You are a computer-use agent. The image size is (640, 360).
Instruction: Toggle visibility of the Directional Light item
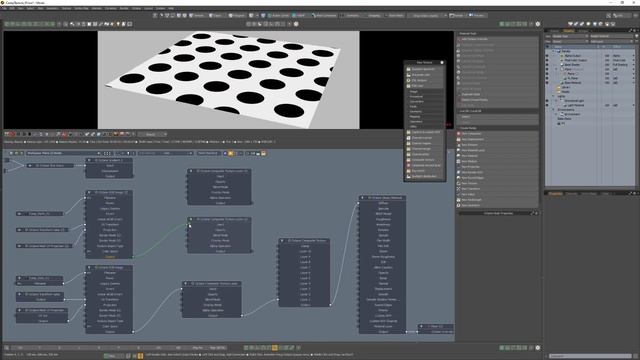click(x=547, y=100)
